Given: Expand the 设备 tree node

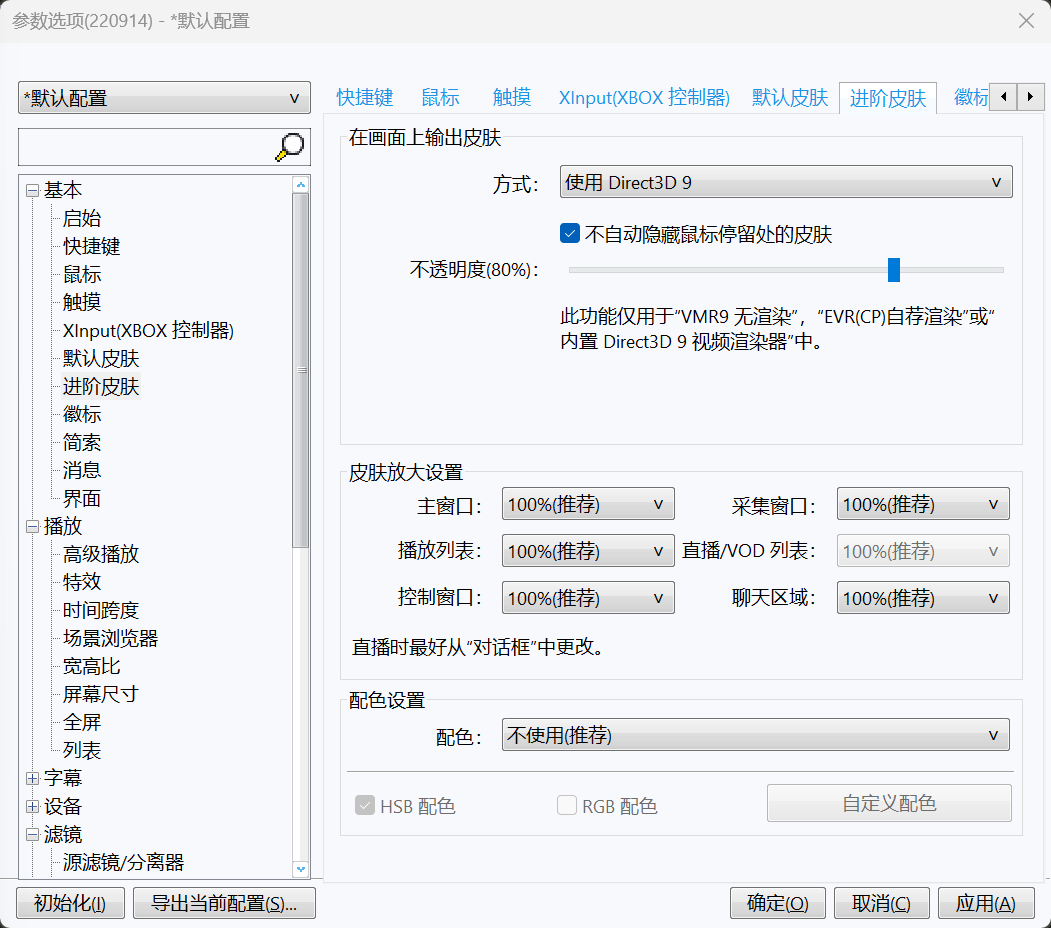Looking at the screenshot, I should [x=32, y=807].
